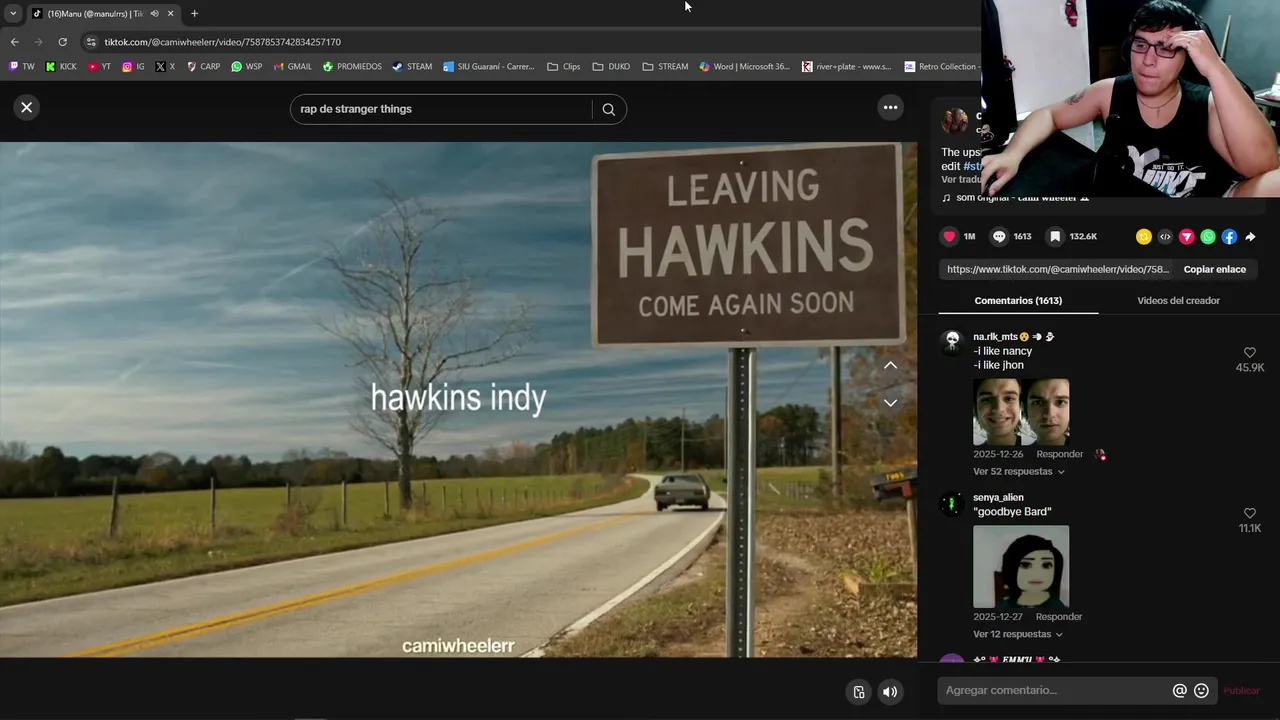Go to the previous video arrow

[890, 366]
